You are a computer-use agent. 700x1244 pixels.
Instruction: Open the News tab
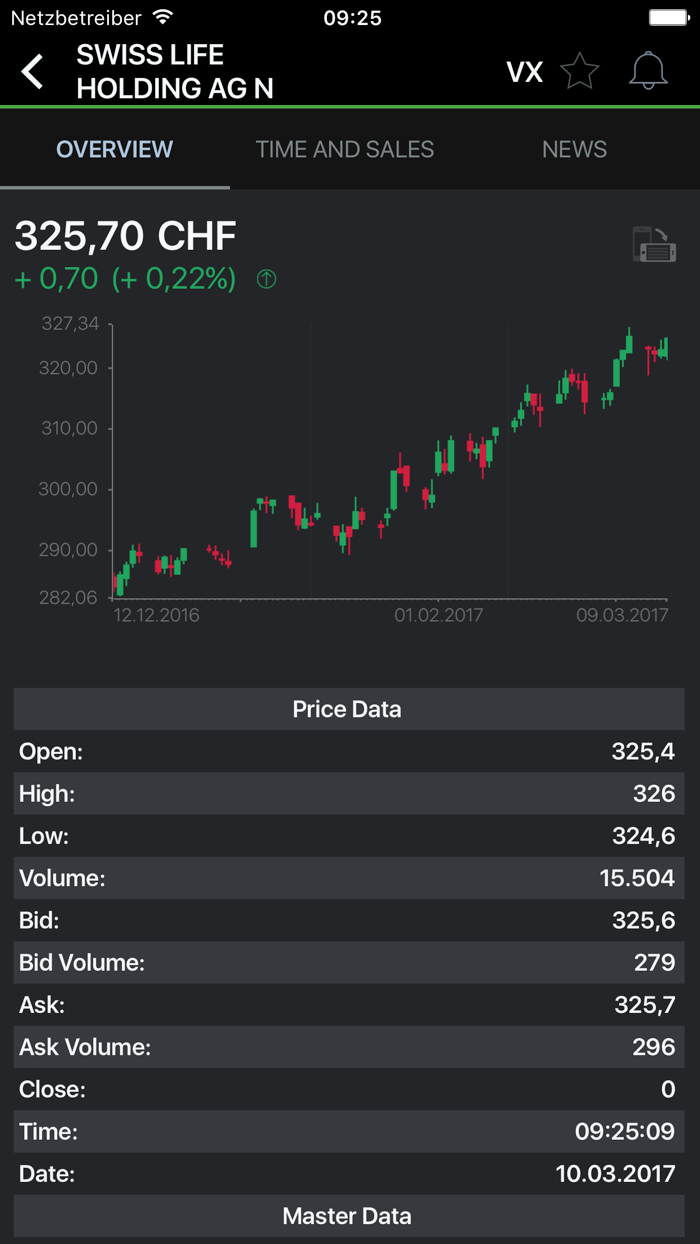click(x=575, y=148)
